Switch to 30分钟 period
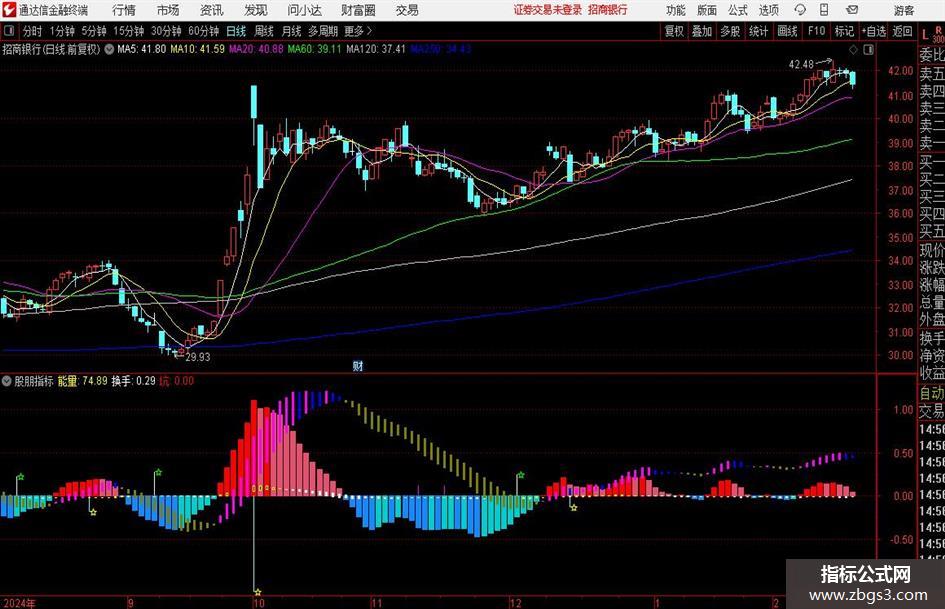This screenshot has height=609, width=945. click(x=166, y=31)
